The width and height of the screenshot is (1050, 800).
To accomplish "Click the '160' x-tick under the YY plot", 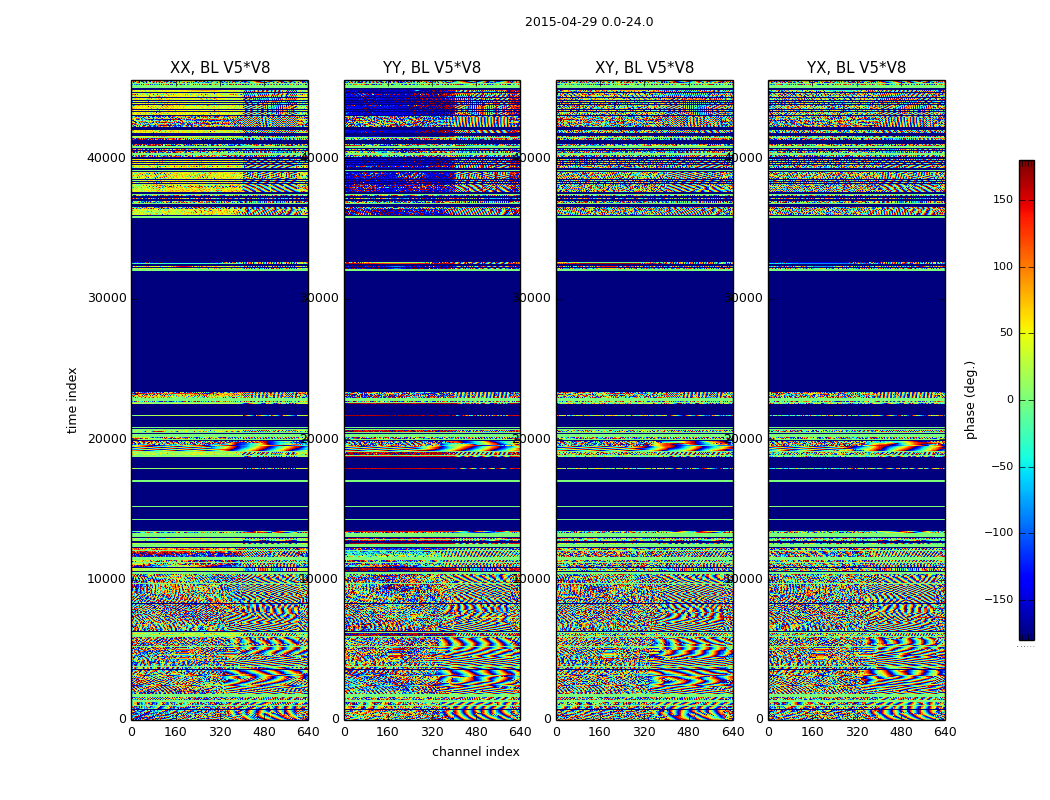I will [x=388, y=732].
